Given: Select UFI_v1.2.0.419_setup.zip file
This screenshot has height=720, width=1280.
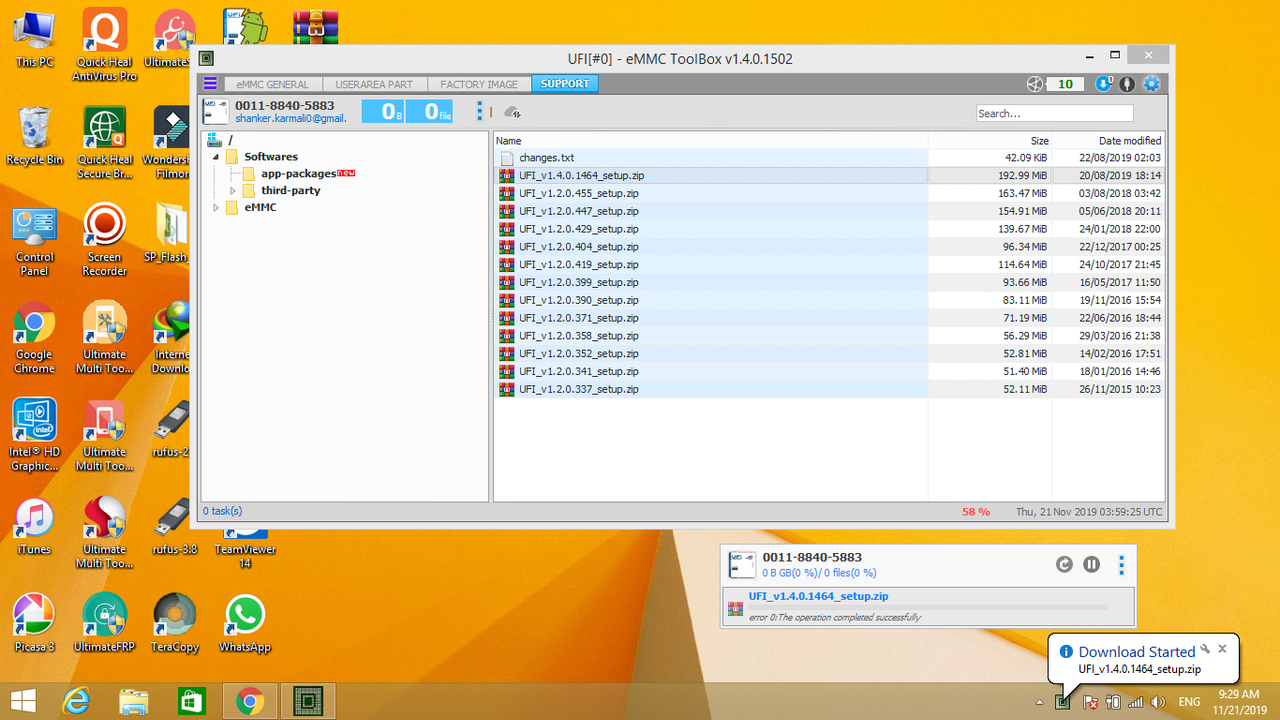Looking at the screenshot, I should coord(829,265).
